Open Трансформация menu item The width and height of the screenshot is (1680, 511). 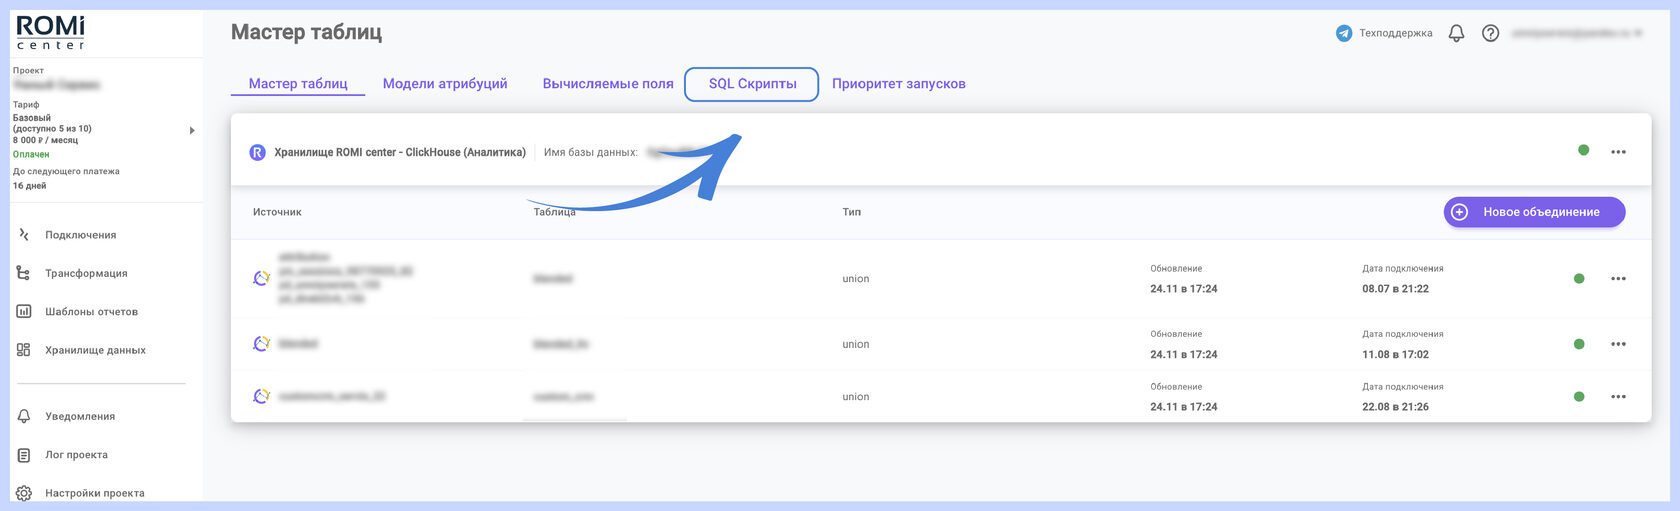point(86,273)
